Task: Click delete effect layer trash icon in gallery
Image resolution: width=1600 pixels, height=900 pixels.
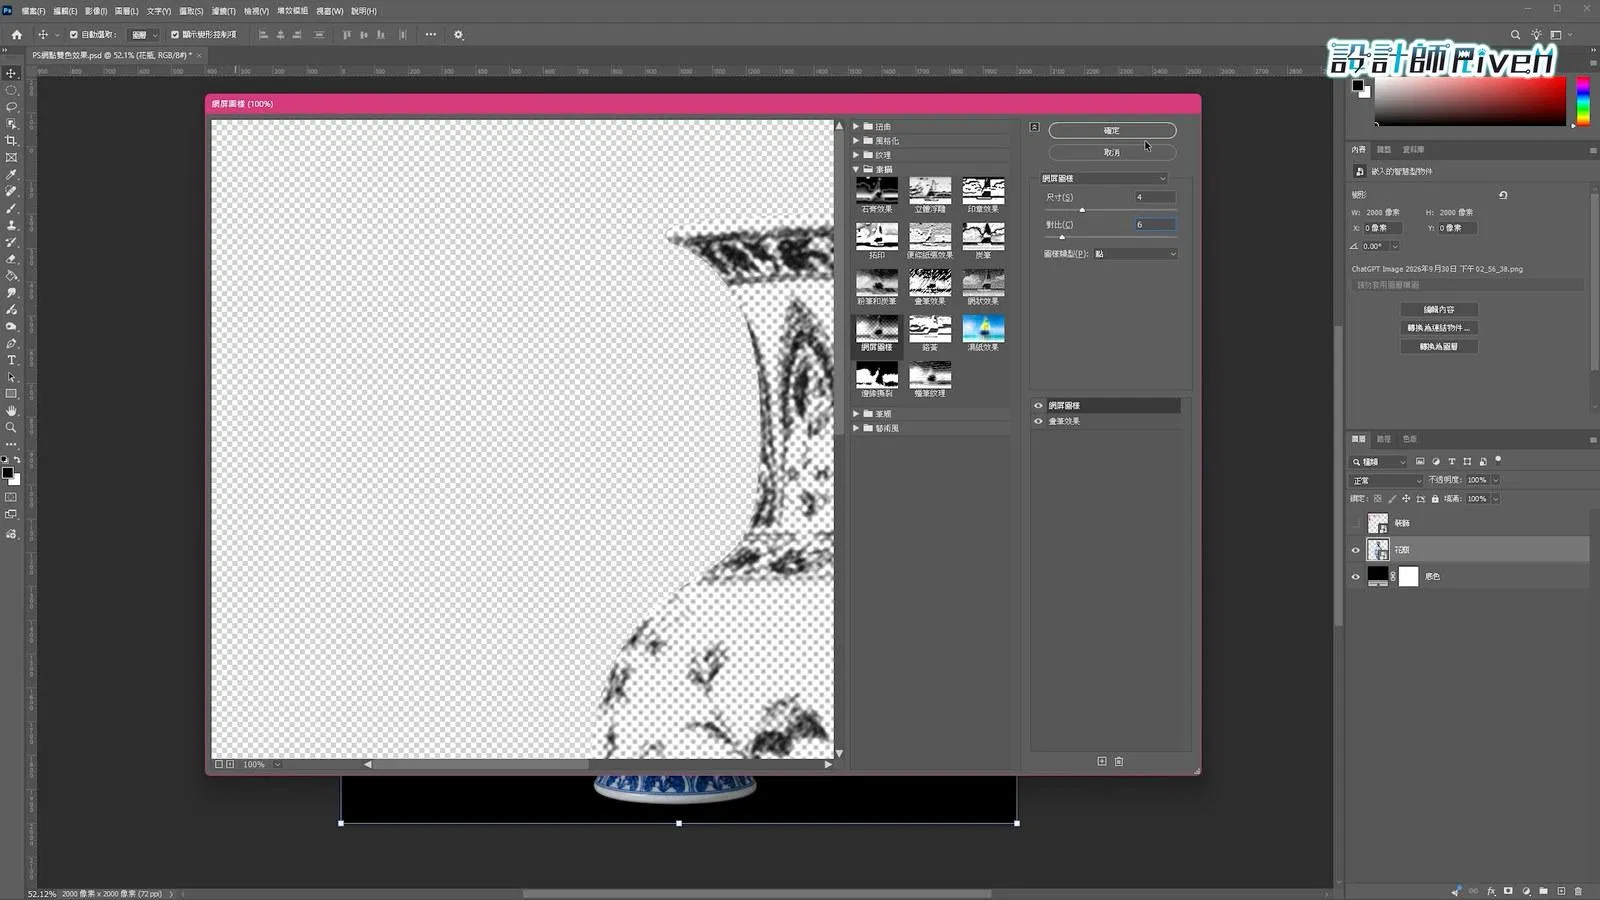Action: [x=1119, y=762]
